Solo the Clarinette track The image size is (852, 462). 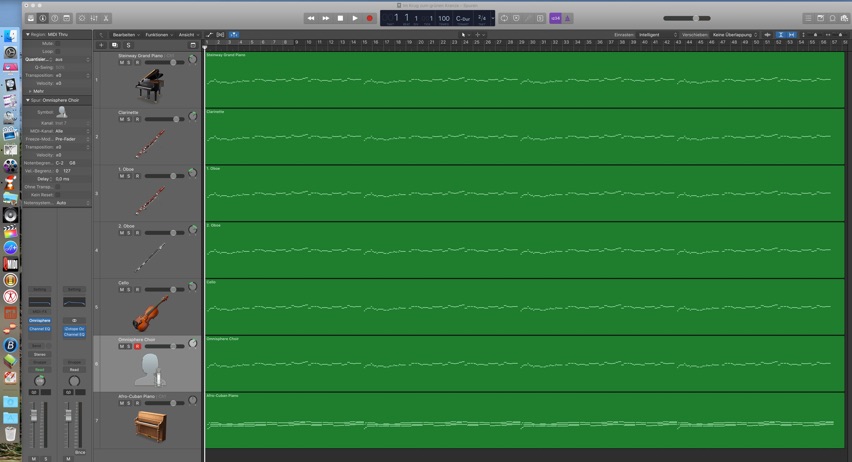point(129,119)
